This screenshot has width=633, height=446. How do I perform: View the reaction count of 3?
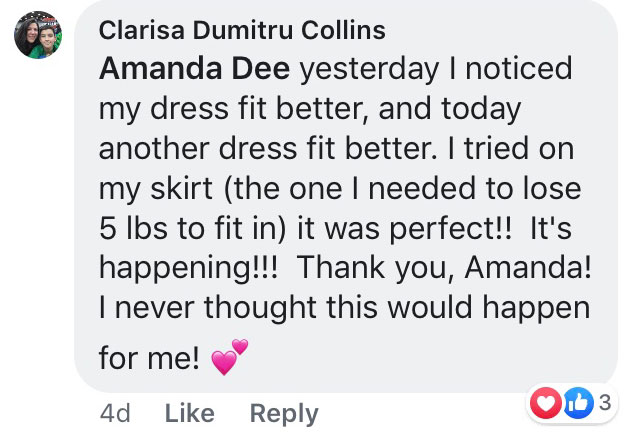coord(602,404)
